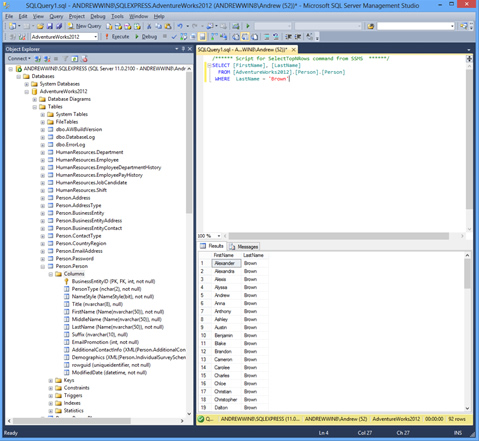Switch output to Results to Grid

coord(245,37)
